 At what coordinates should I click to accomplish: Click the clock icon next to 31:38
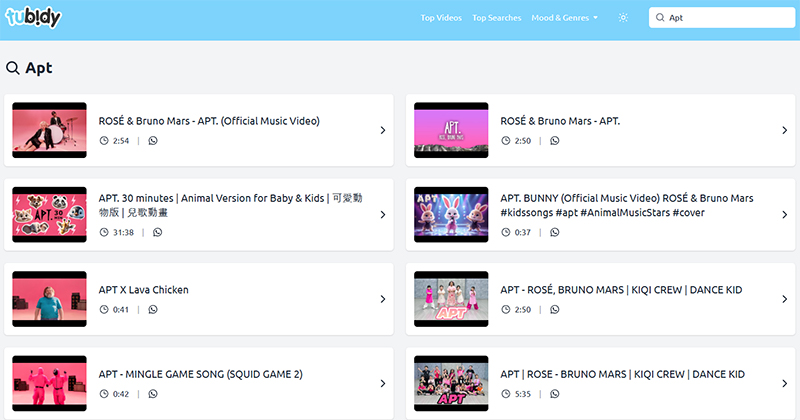104,233
